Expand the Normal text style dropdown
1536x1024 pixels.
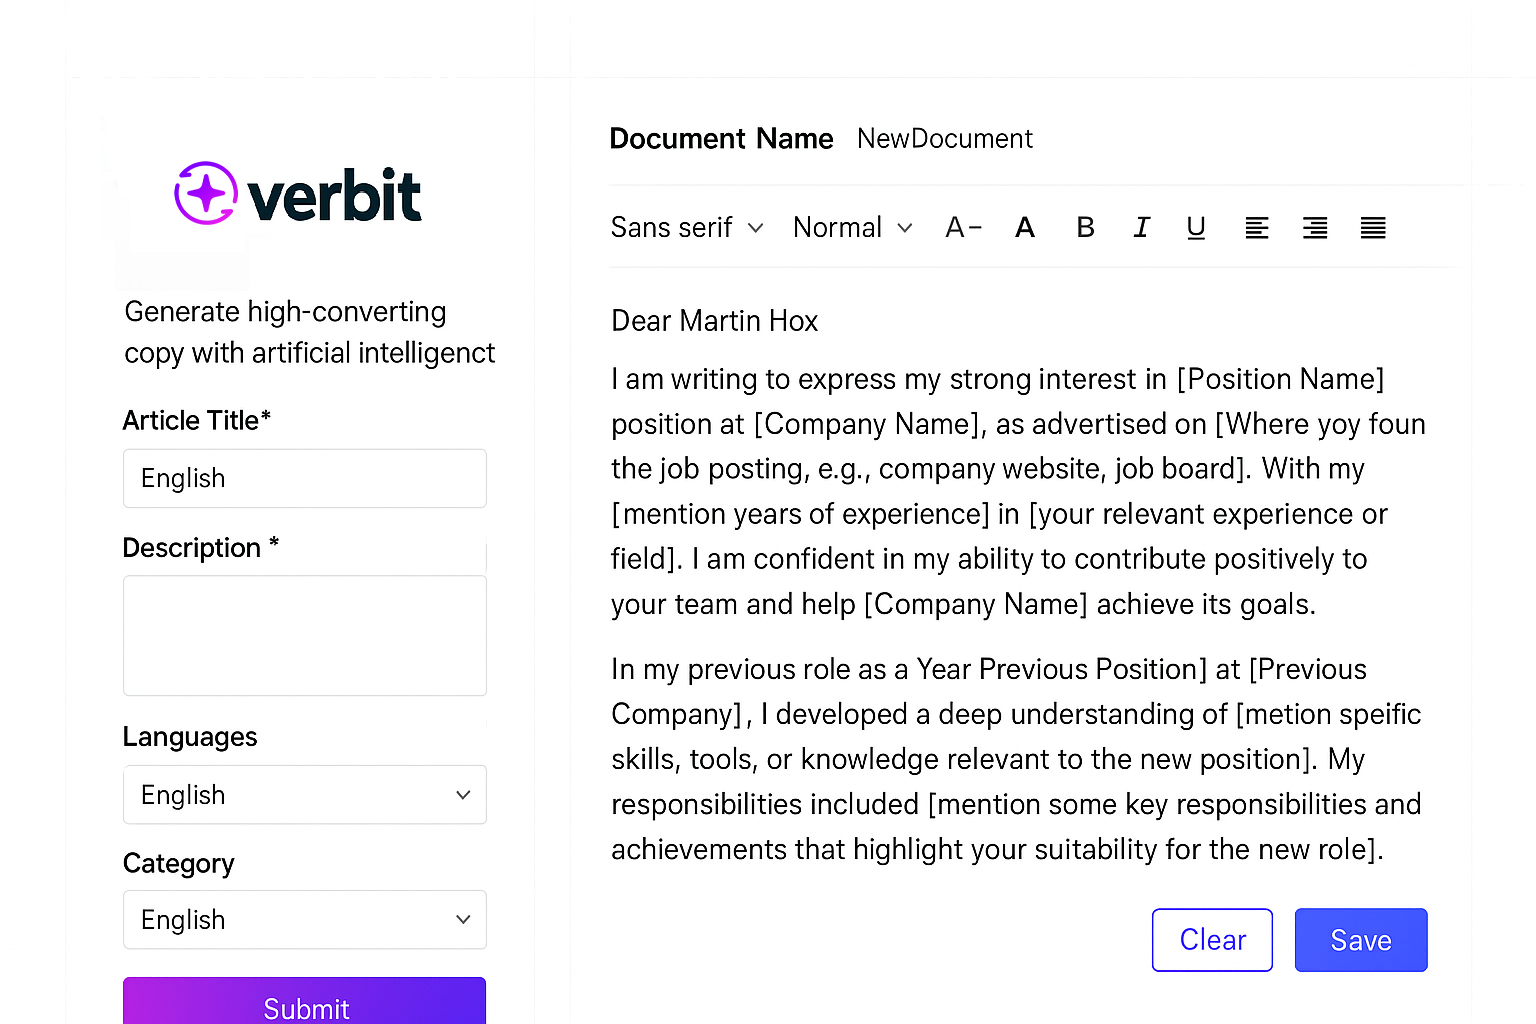pyautogui.click(x=853, y=228)
